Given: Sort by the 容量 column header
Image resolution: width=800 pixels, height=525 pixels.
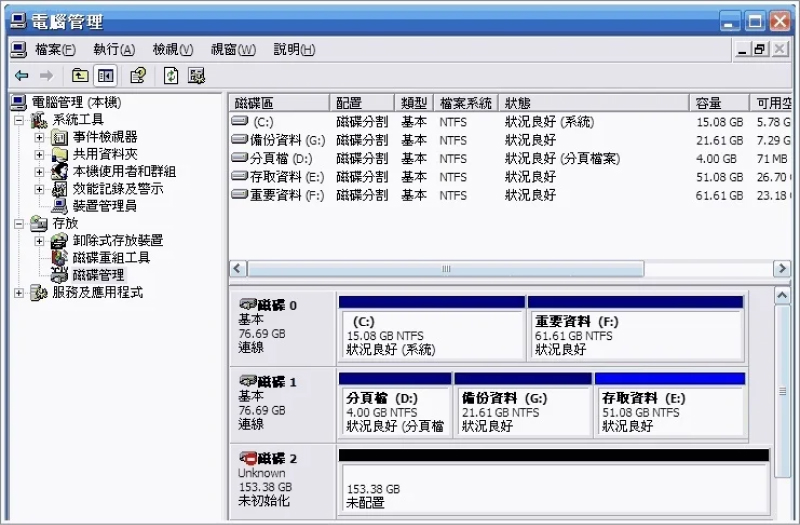Looking at the screenshot, I should pyautogui.click(x=719, y=103).
